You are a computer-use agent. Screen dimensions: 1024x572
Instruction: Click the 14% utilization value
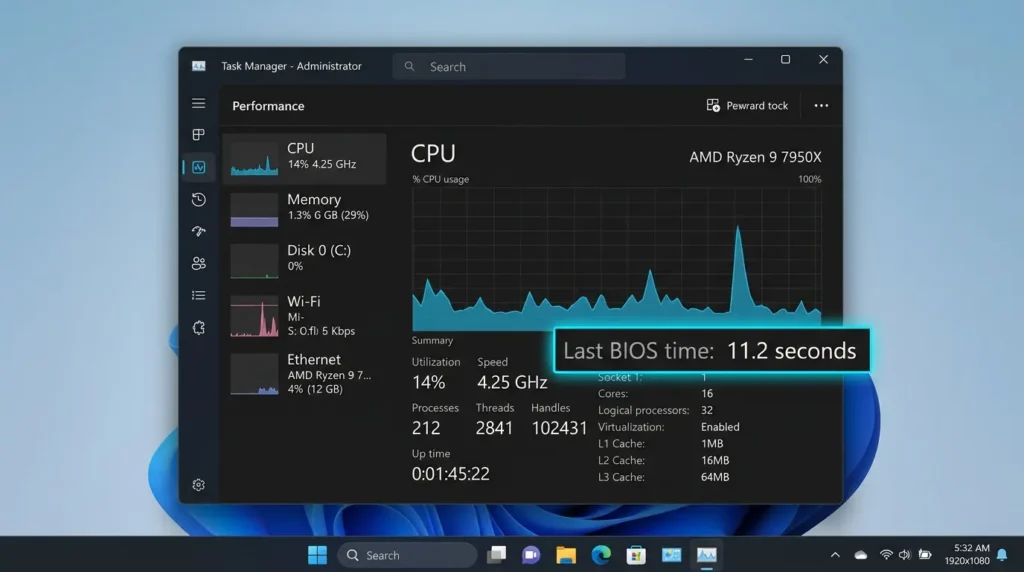(x=428, y=382)
